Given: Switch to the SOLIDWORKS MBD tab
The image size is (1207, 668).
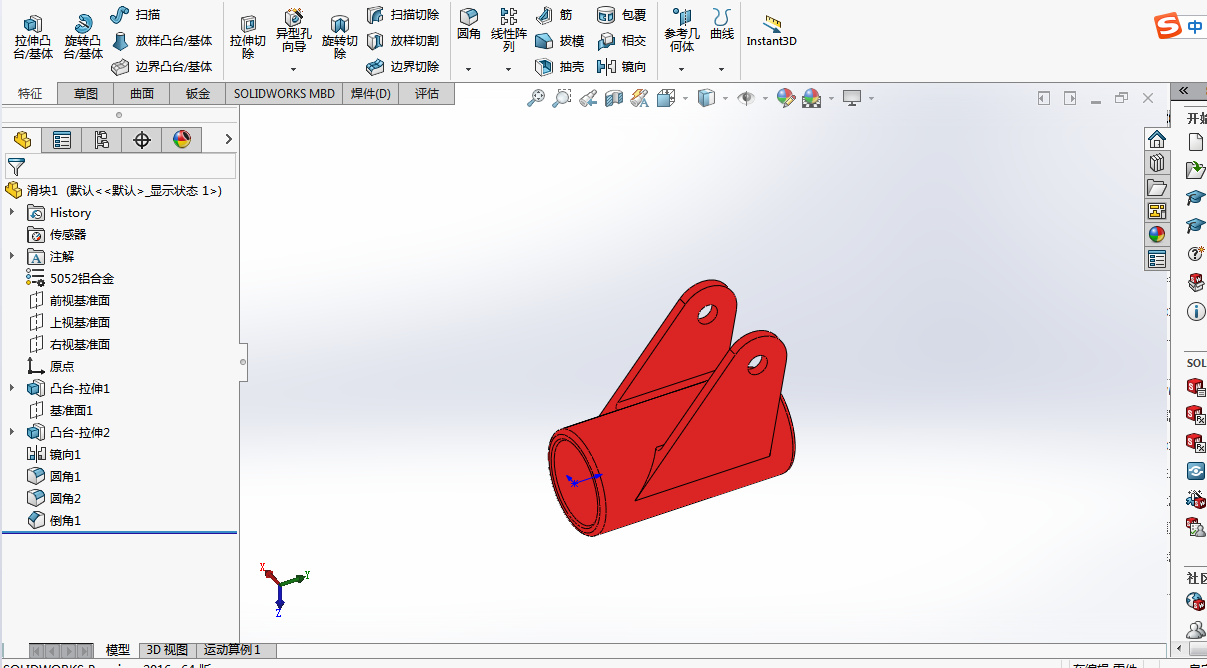Looking at the screenshot, I should pyautogui.click(x=284, y=94).
